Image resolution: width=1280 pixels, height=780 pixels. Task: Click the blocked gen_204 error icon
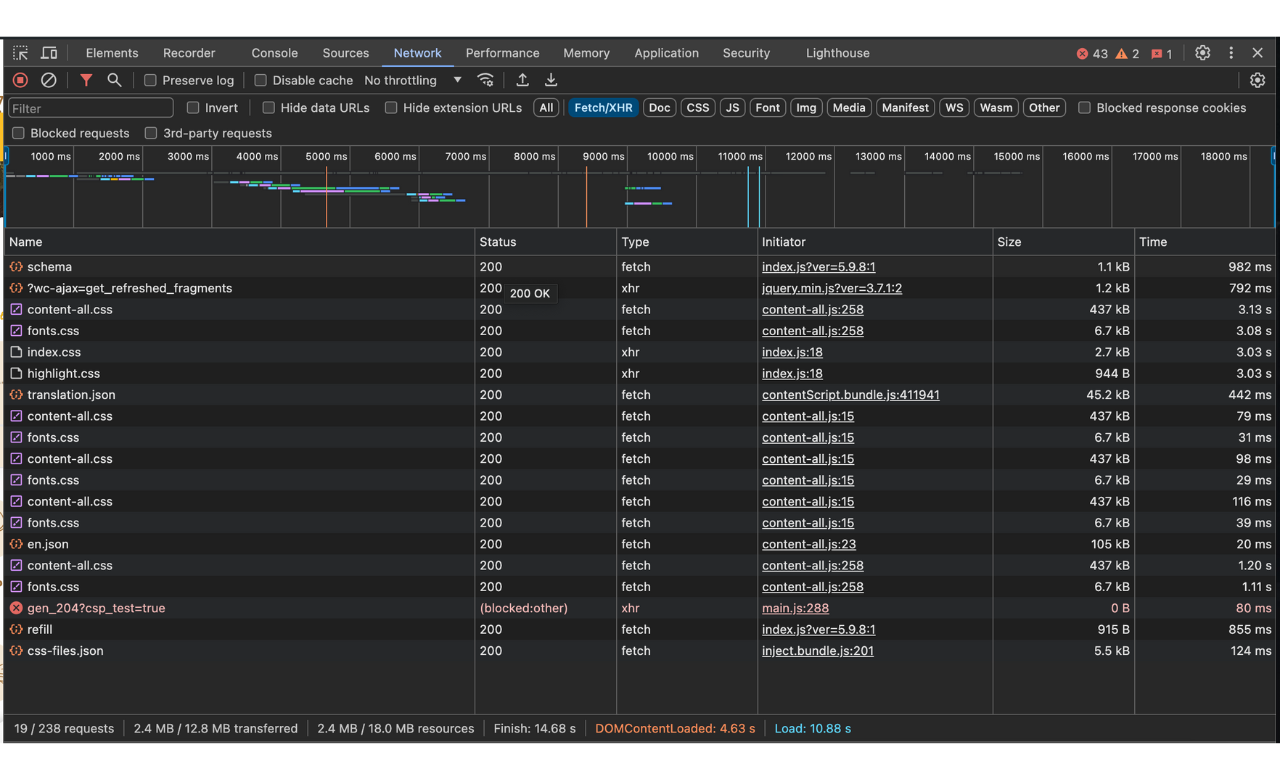[16, 608]
